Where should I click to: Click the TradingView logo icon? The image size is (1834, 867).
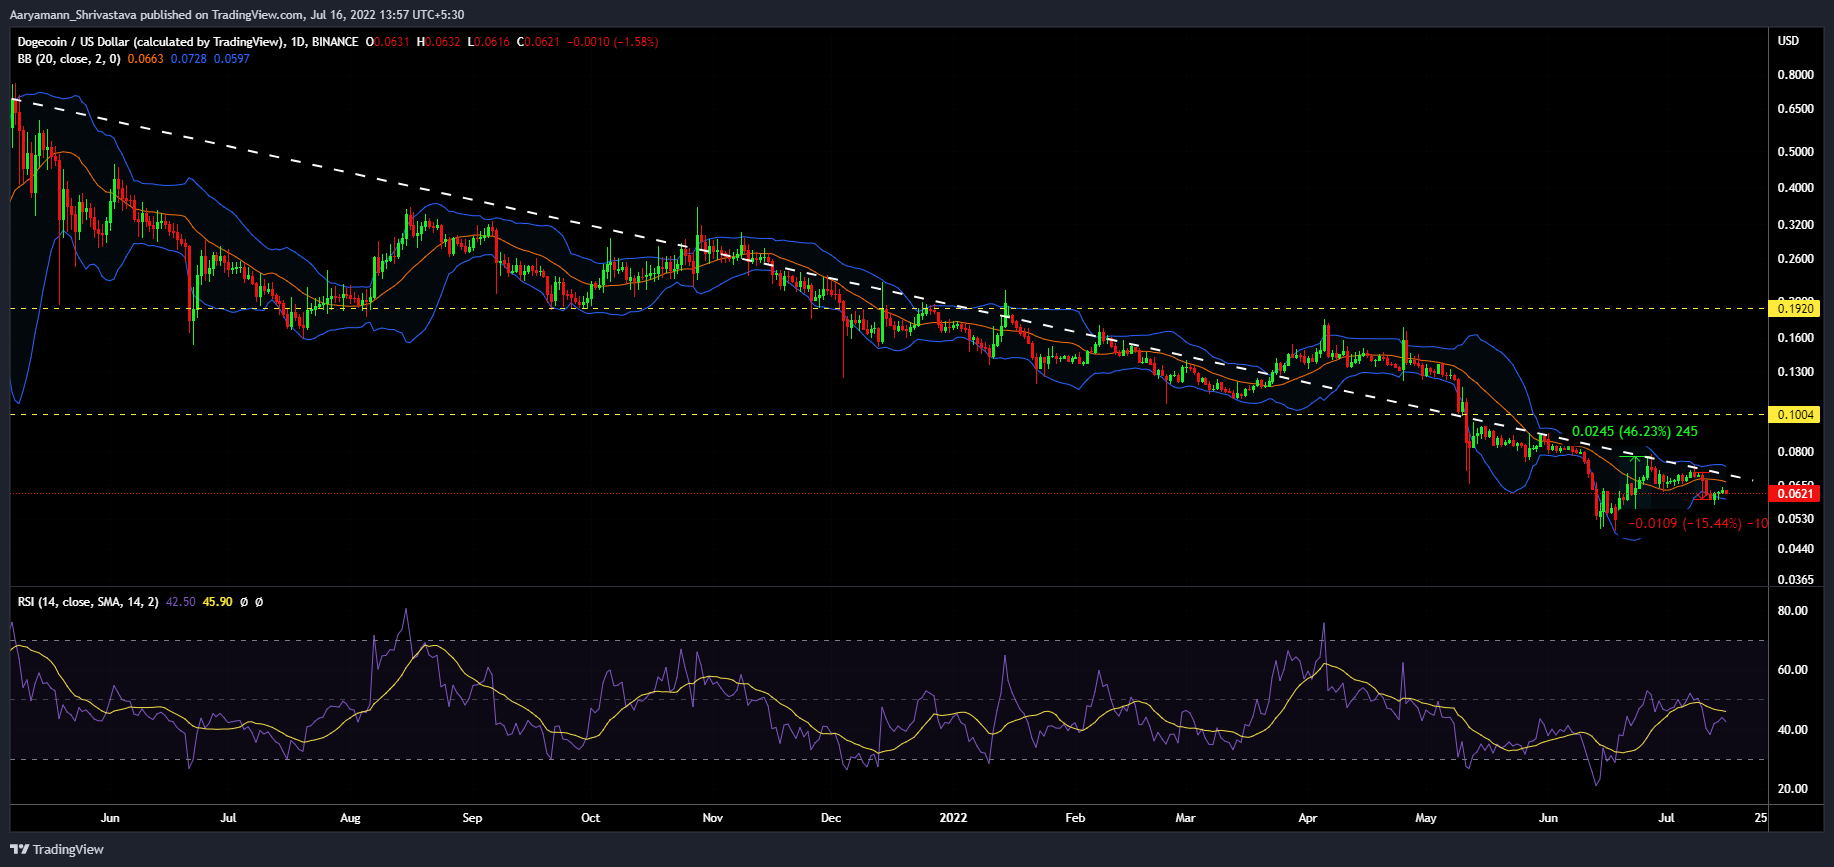[19, 849]
